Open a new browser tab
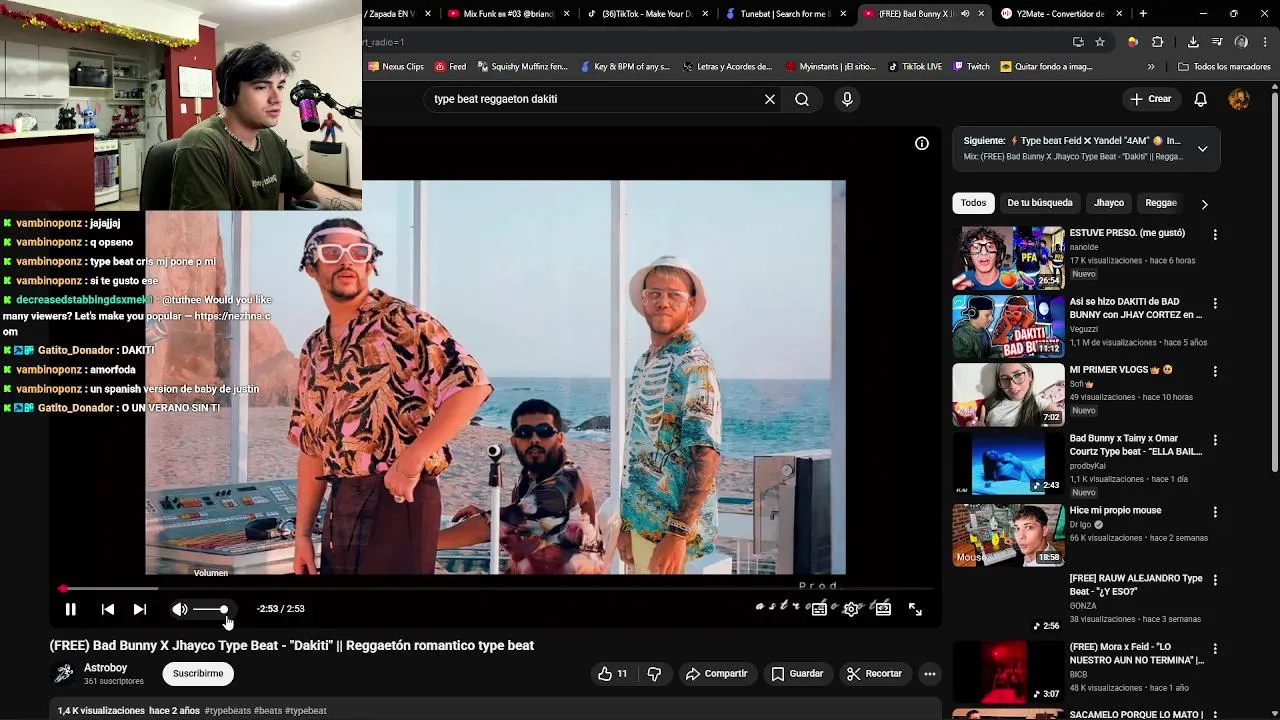Screen dimensions: 1280x720 (1143, 14)
